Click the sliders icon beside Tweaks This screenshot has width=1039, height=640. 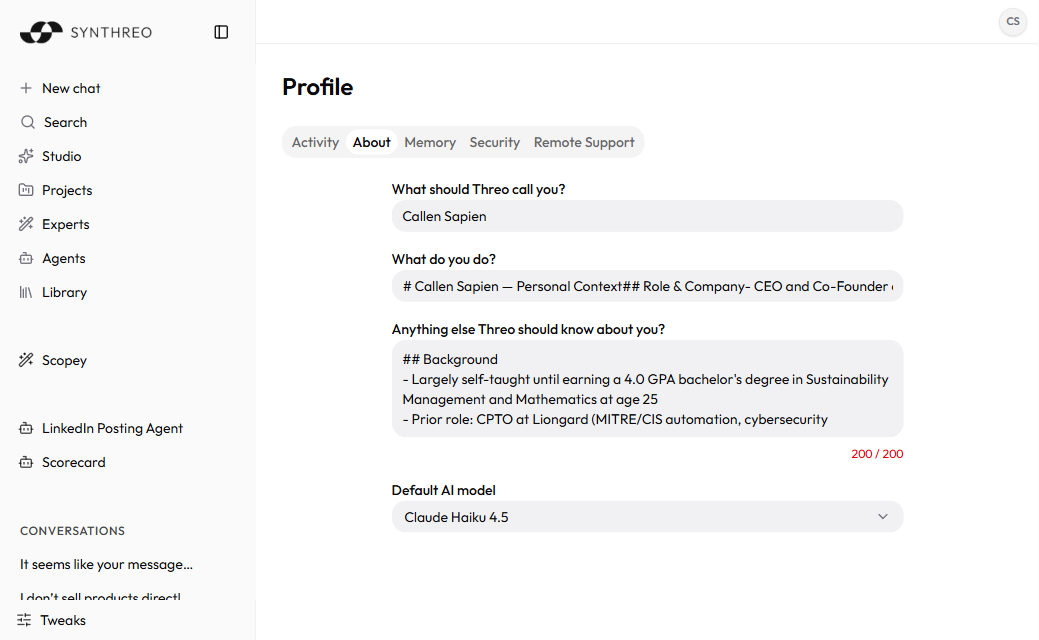tap(25, 620)
